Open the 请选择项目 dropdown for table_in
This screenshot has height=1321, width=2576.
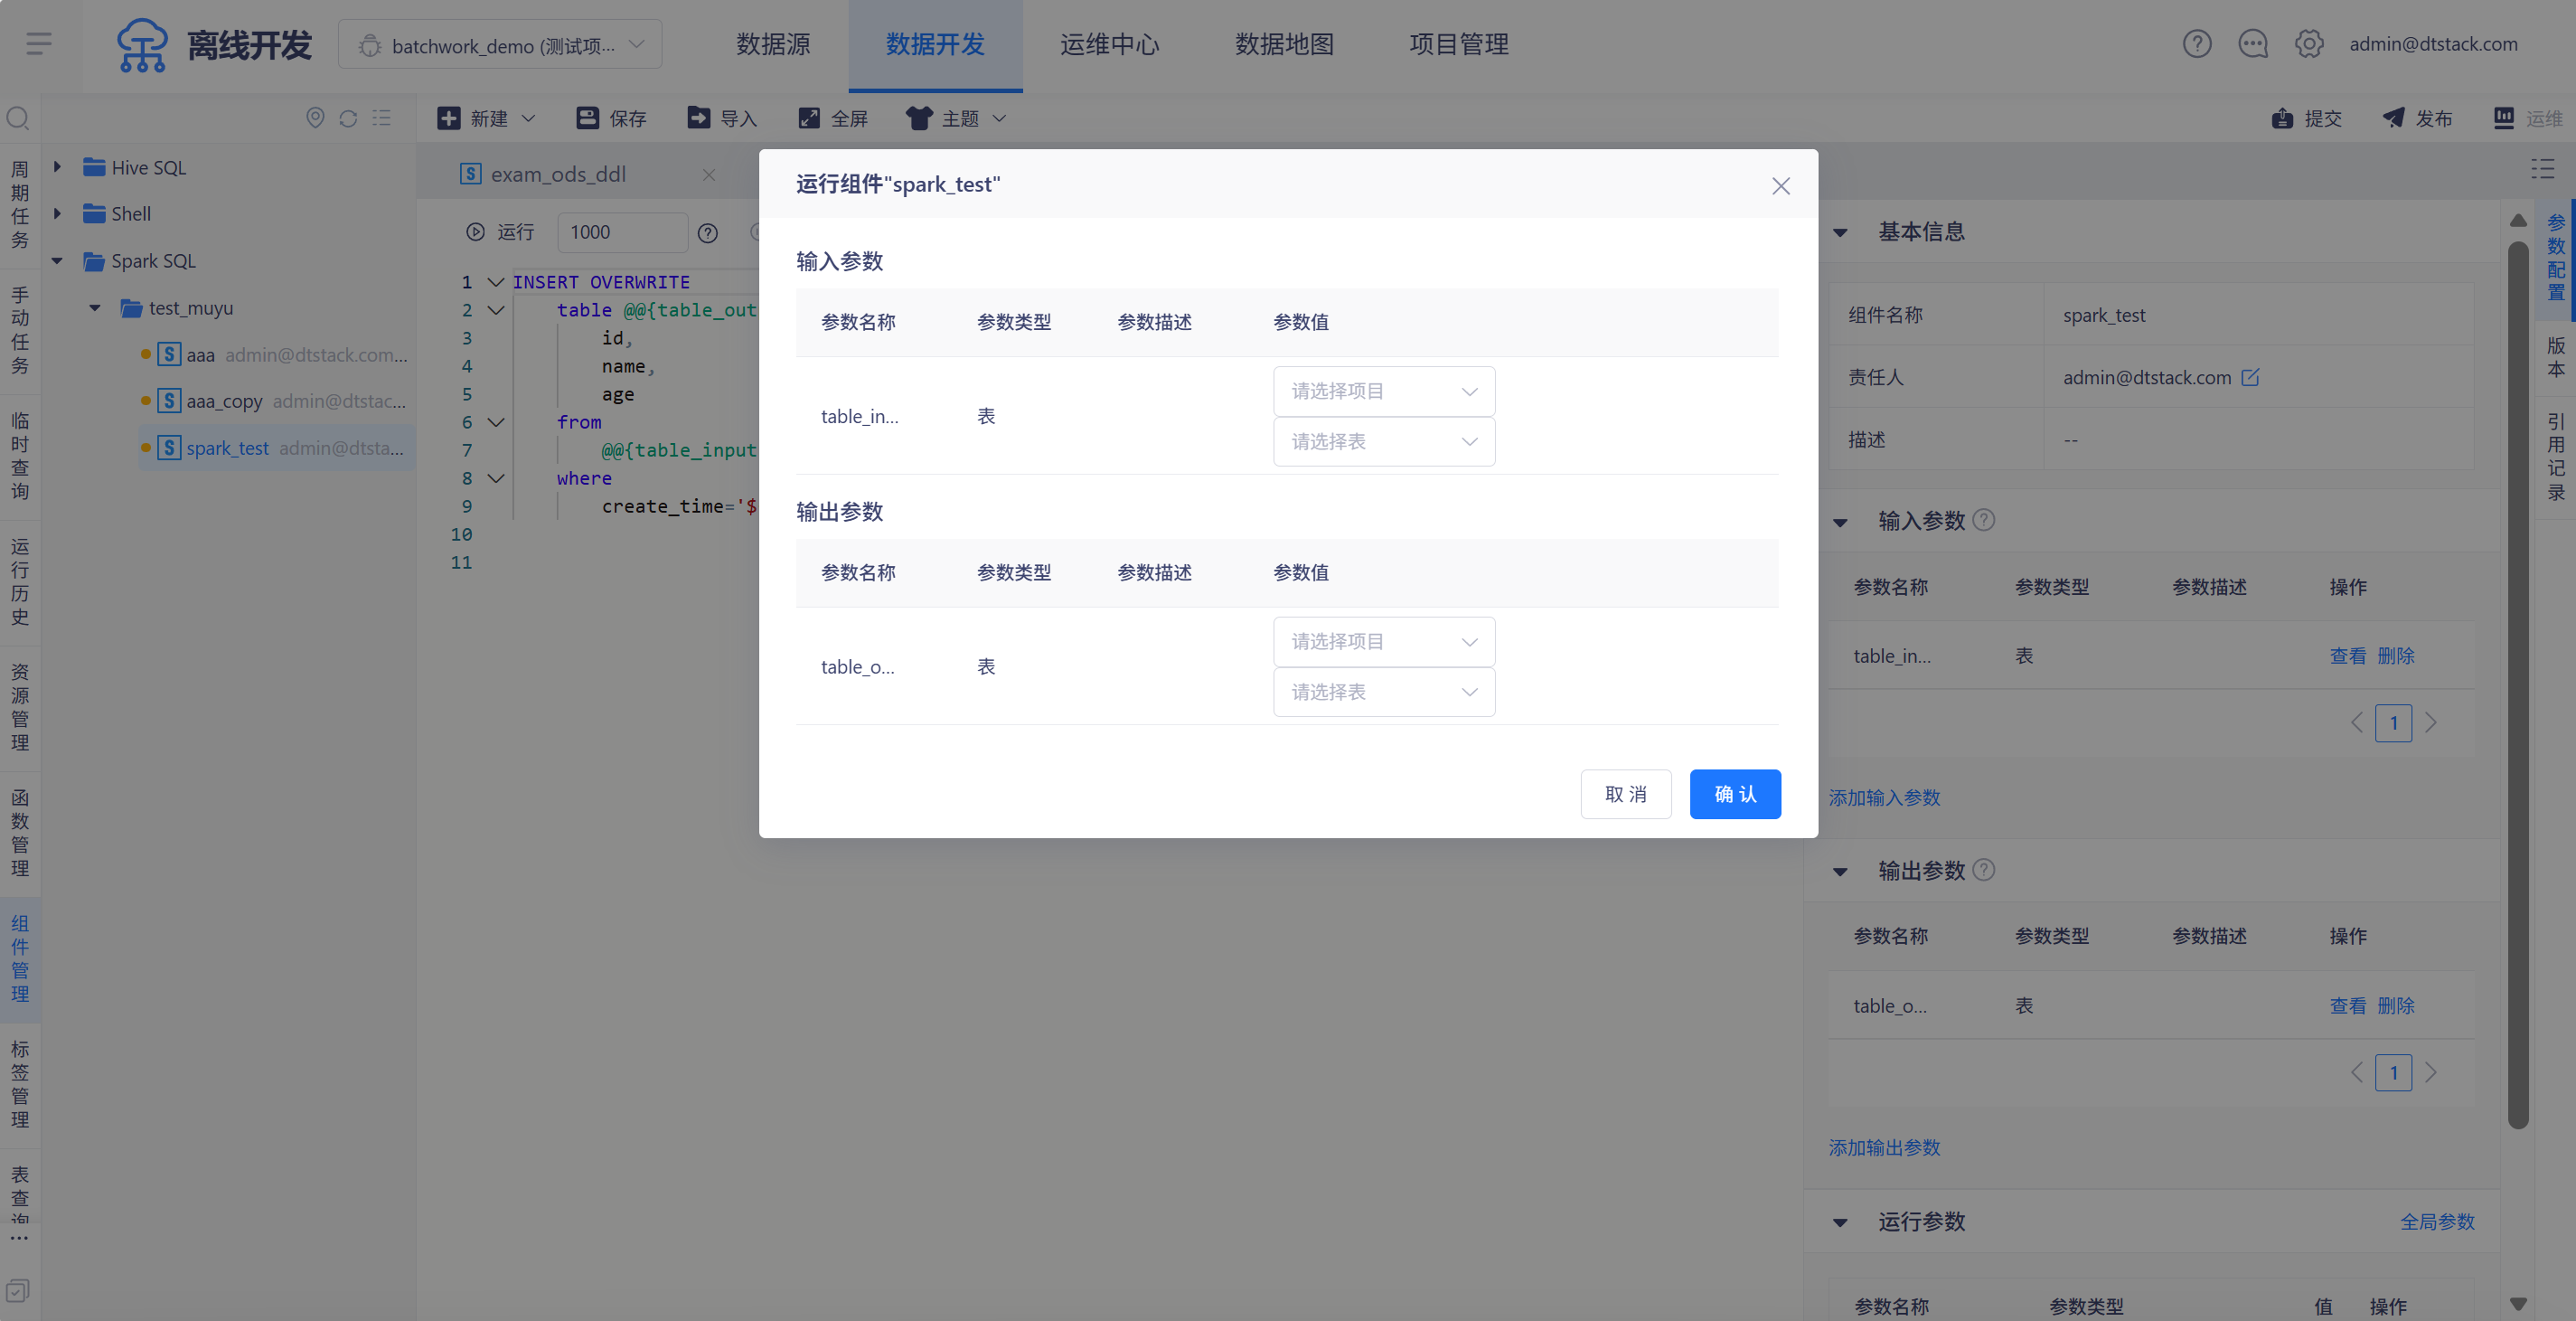click(1383, 391)
